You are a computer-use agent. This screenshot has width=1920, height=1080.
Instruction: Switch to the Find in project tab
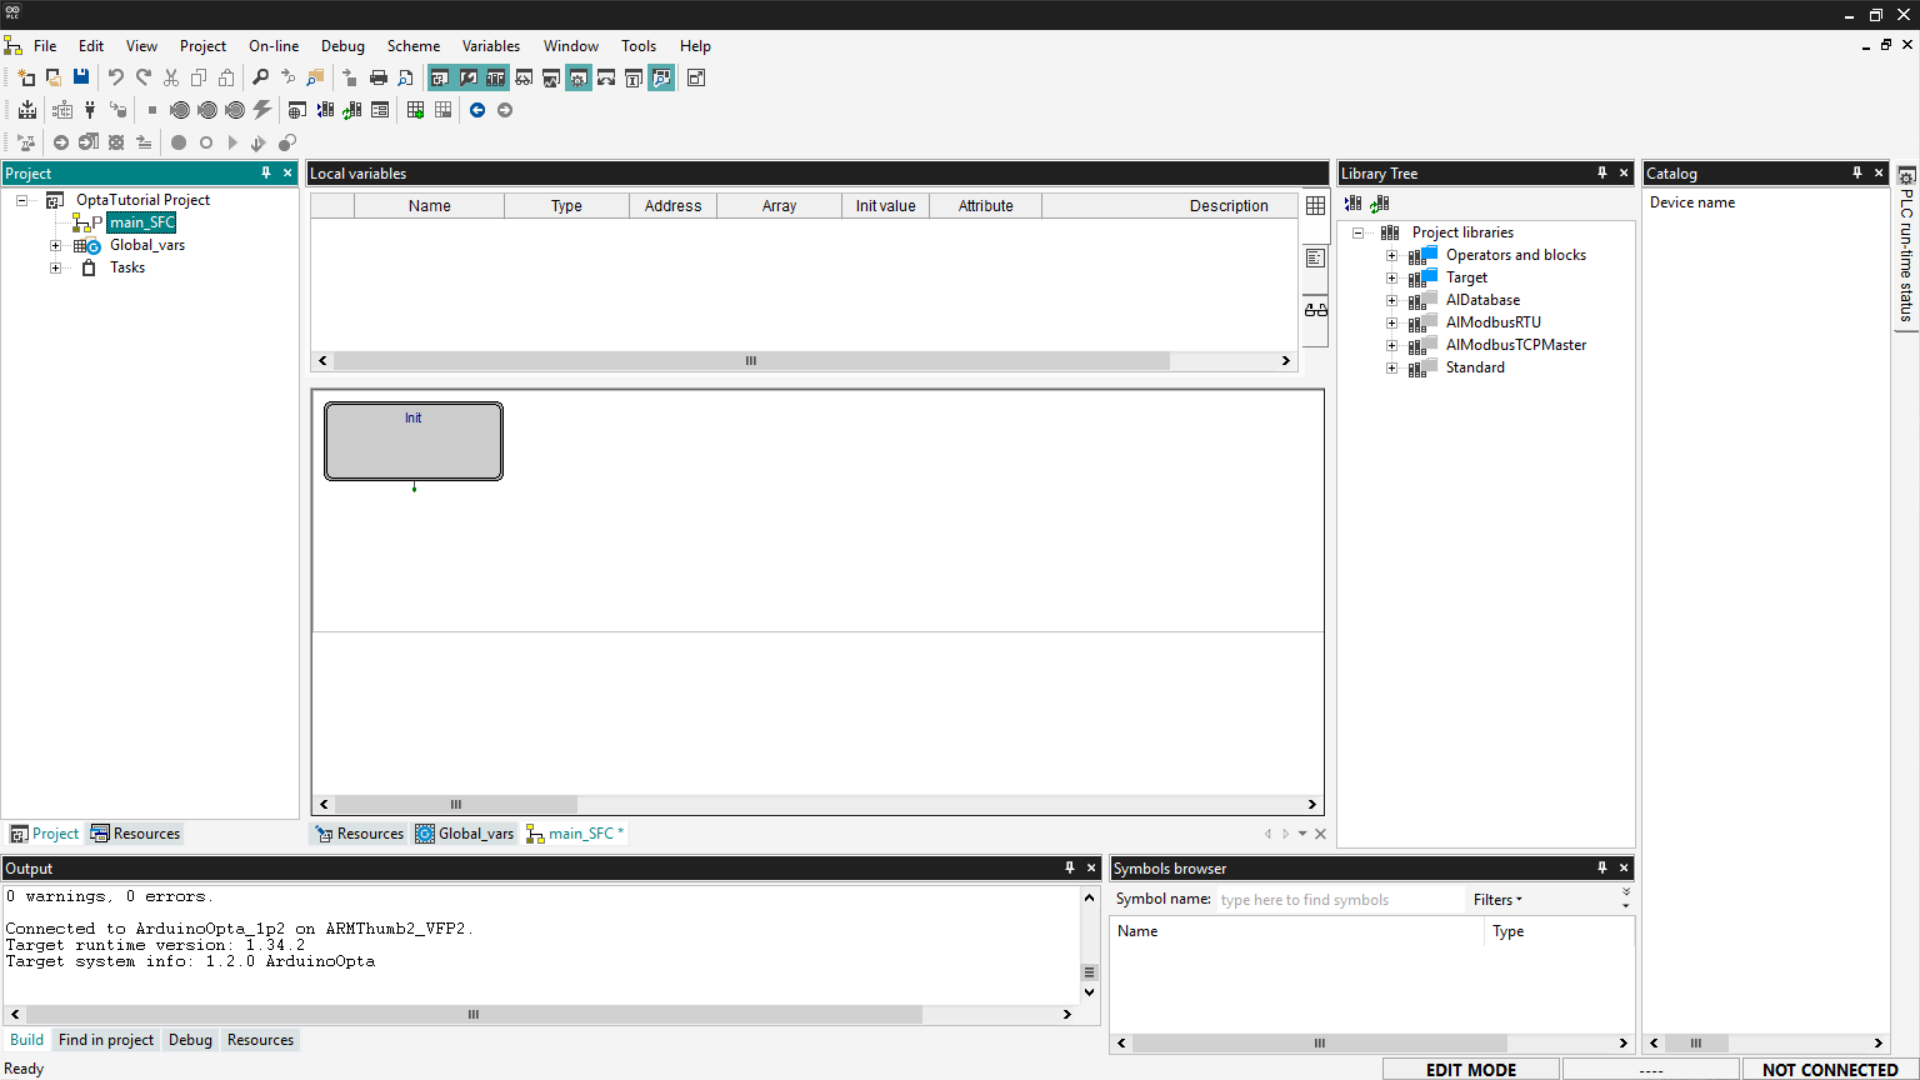click(106, 1039)
